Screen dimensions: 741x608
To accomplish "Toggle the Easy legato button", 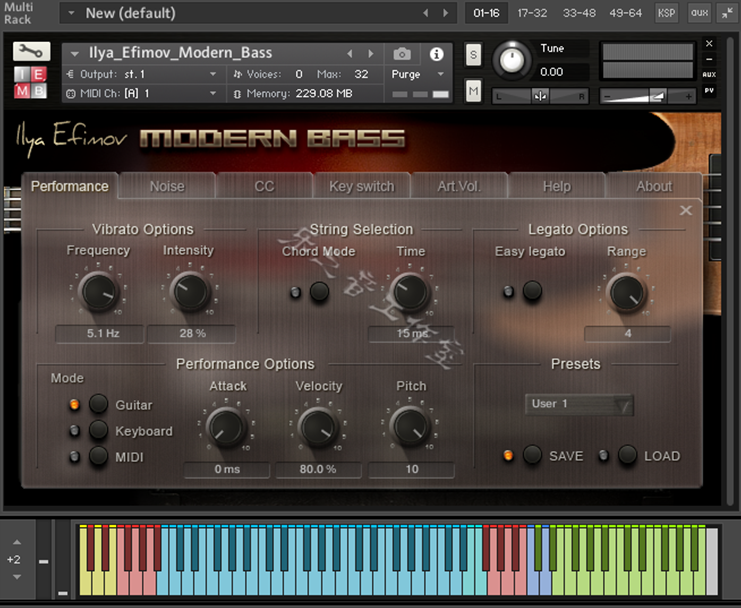I will click(x=532, y=291).
